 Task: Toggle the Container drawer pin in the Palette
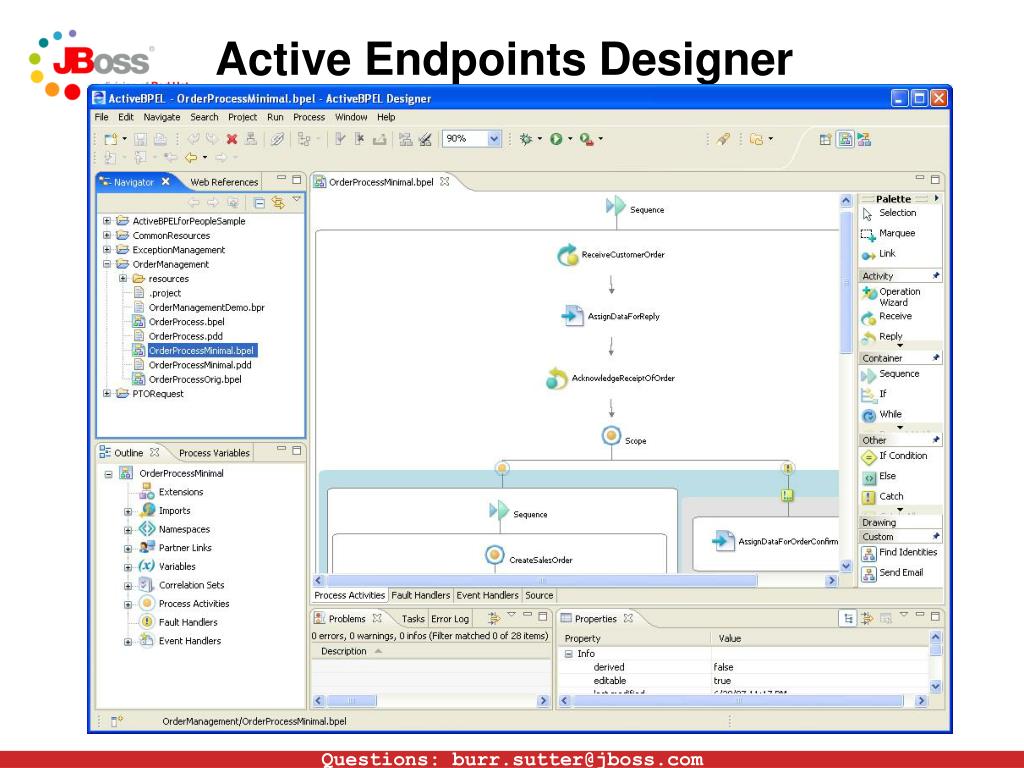click(x=936, y=358)
